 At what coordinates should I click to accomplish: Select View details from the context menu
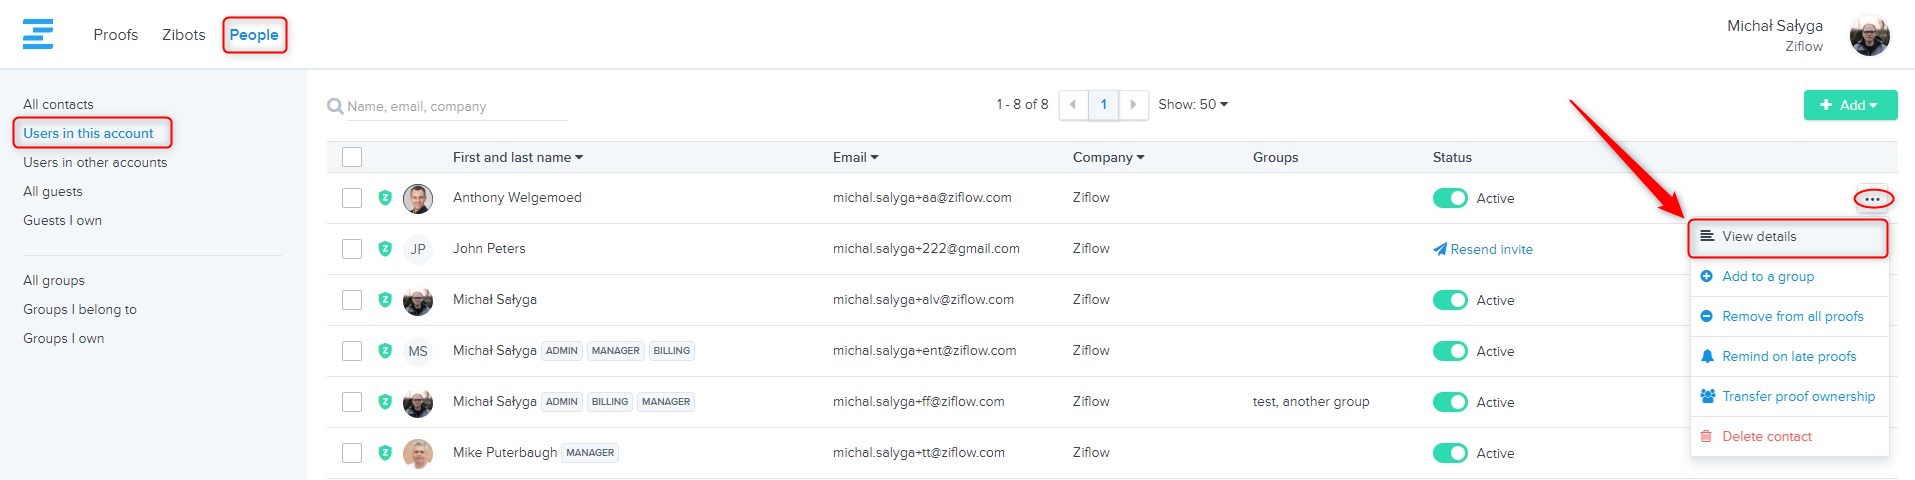(x=1759, y=237)
